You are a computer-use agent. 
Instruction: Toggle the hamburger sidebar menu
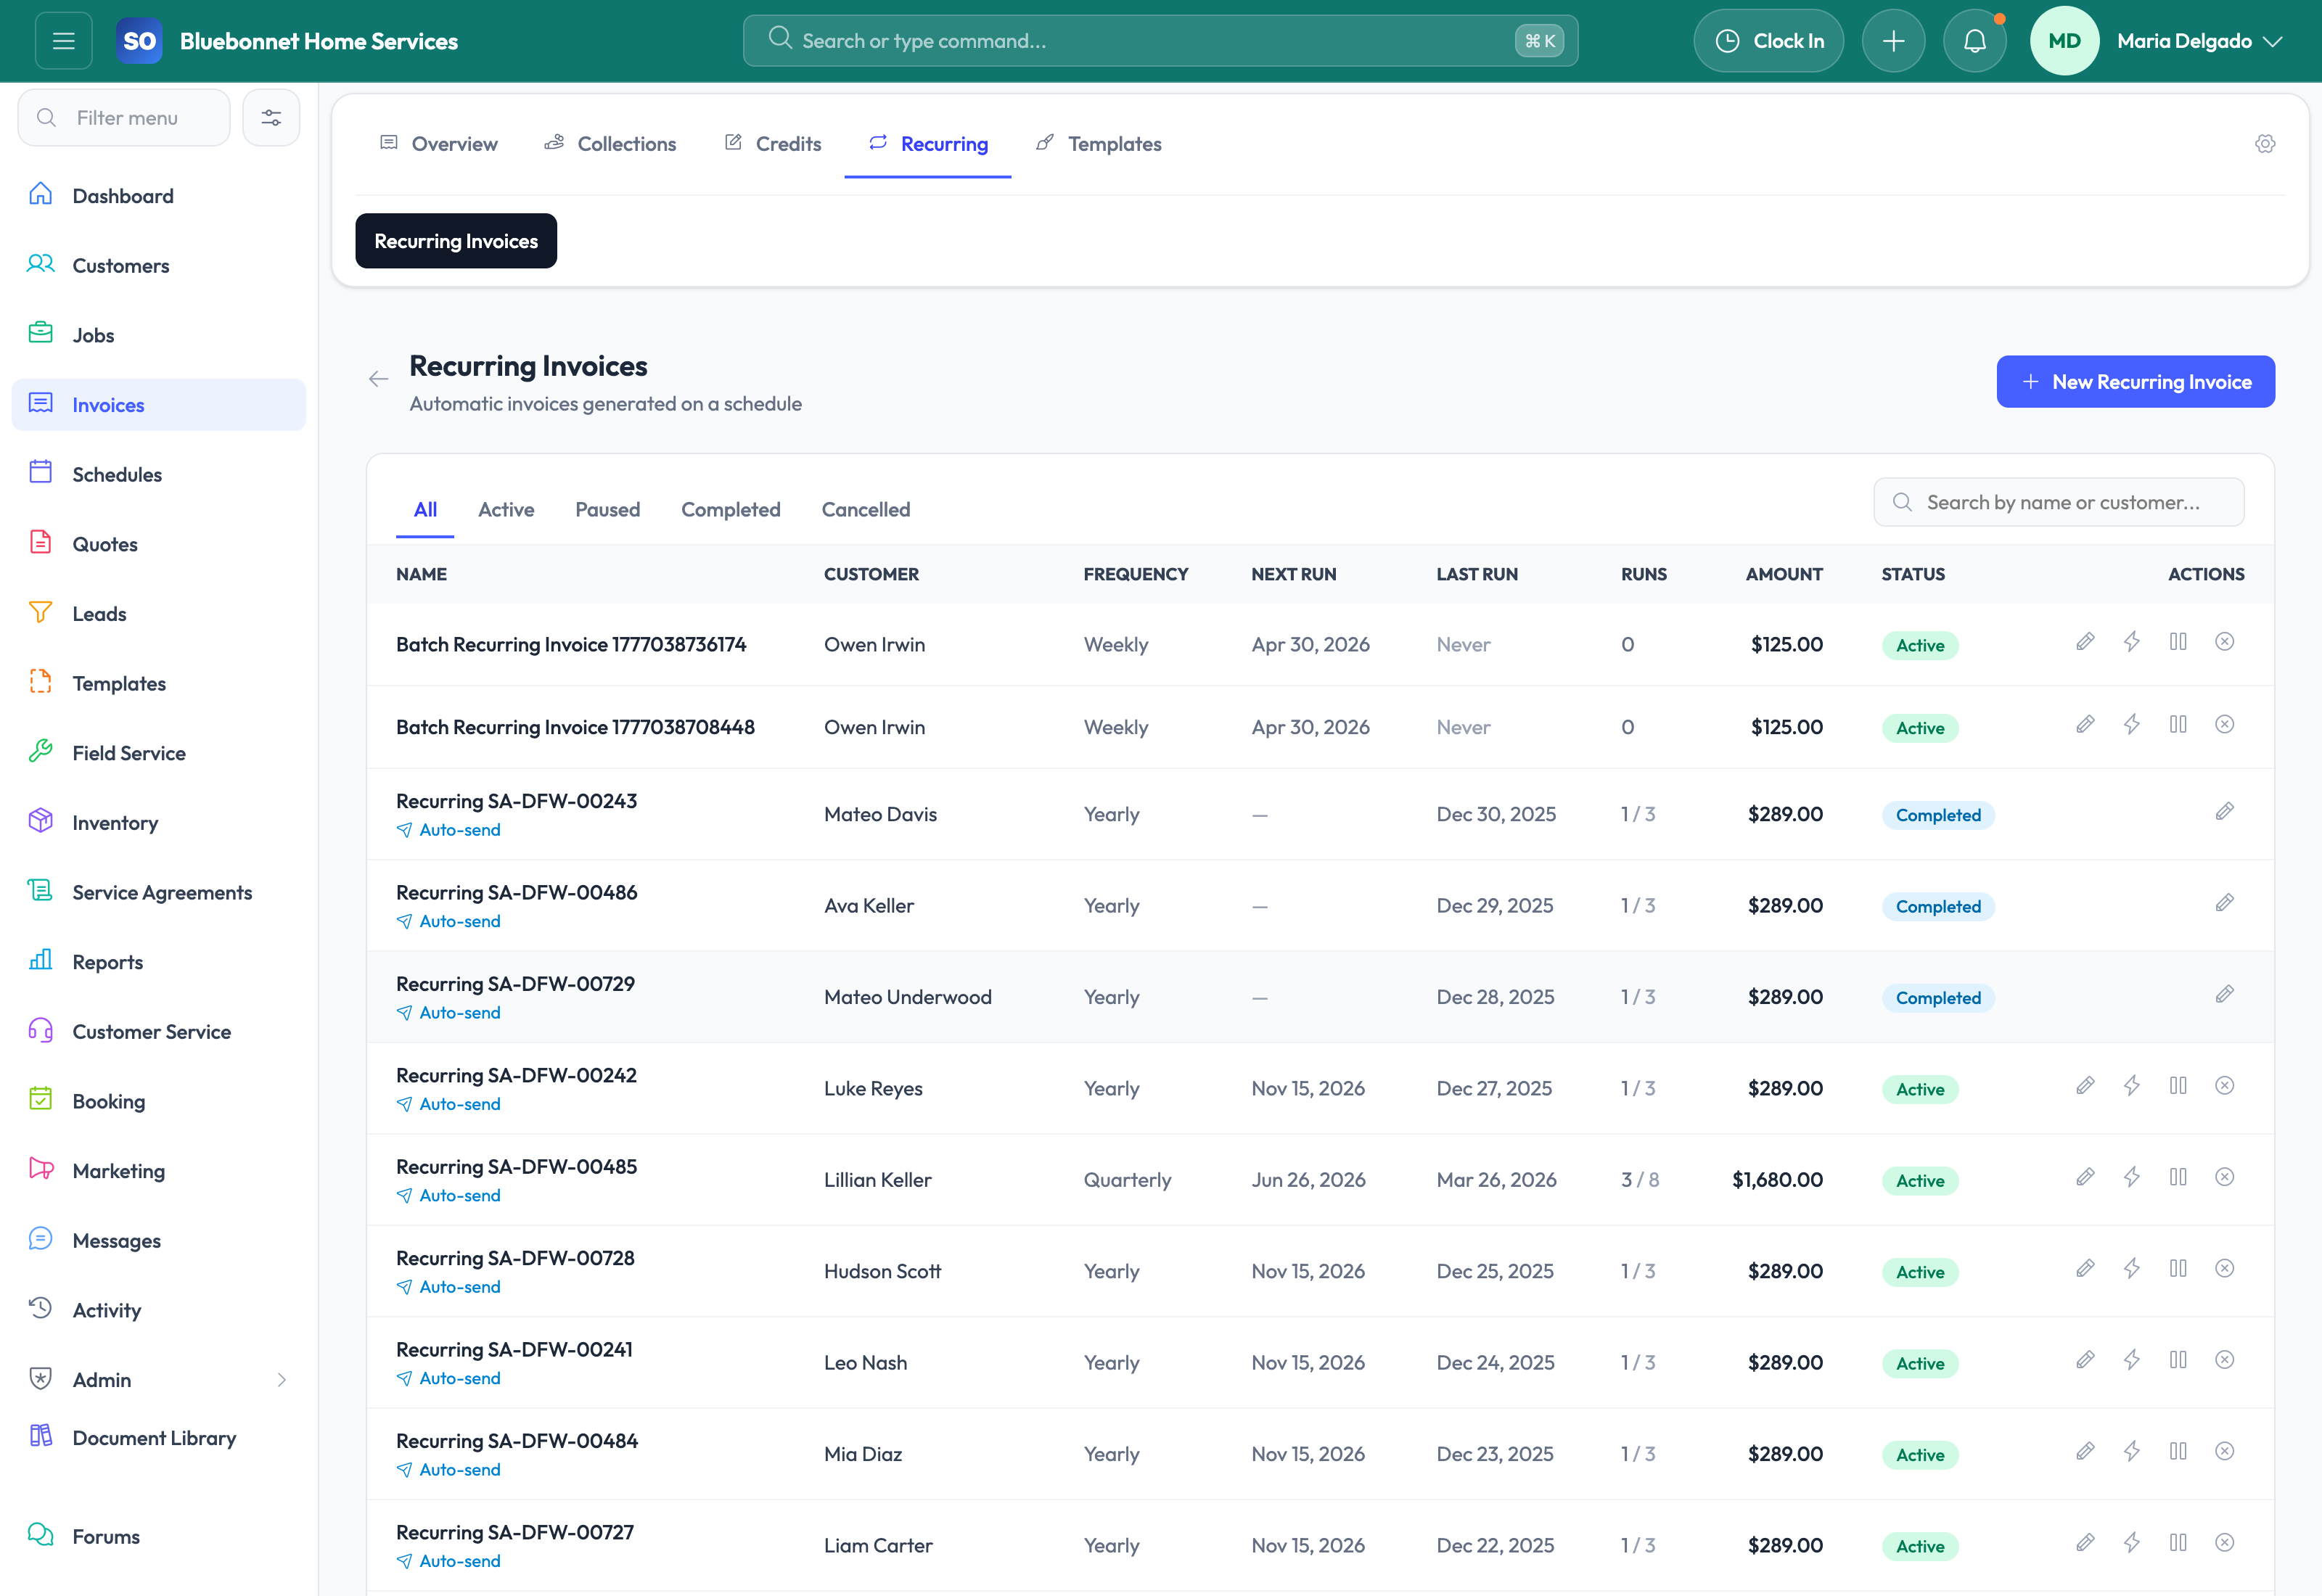coord(64,41)
